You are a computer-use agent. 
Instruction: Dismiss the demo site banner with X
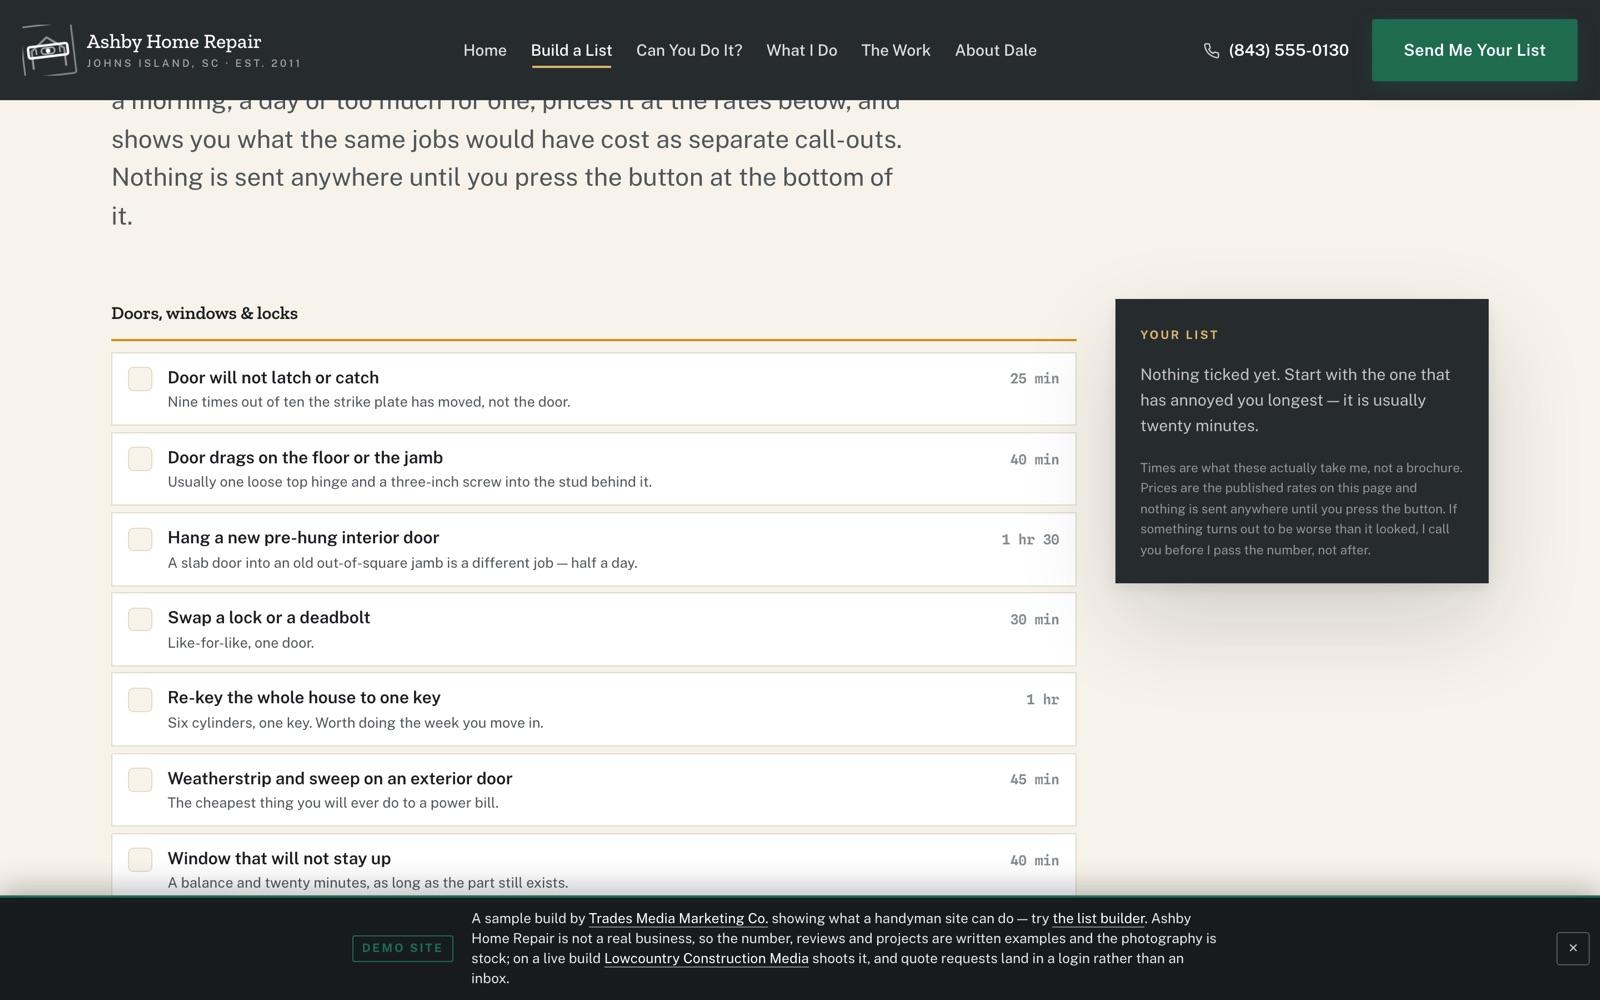click(x=1572, y=948)
